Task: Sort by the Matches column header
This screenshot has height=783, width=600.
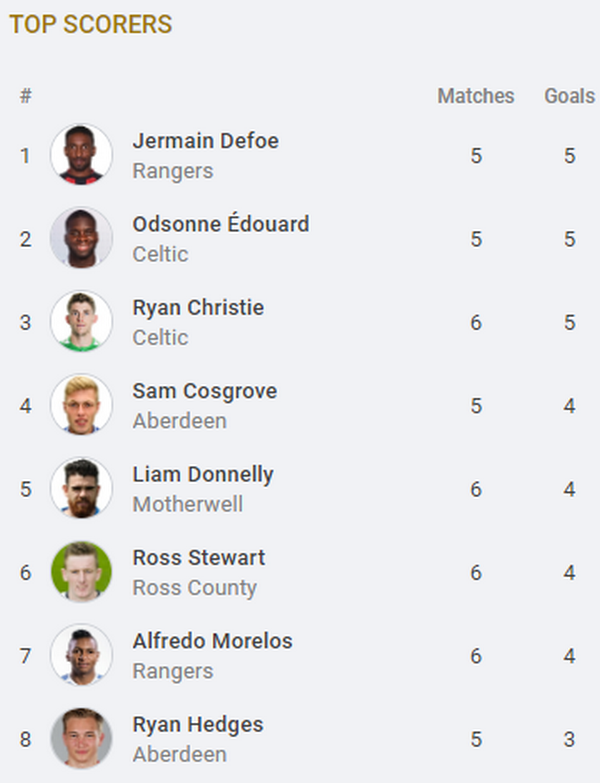Action: coord(475,96)
